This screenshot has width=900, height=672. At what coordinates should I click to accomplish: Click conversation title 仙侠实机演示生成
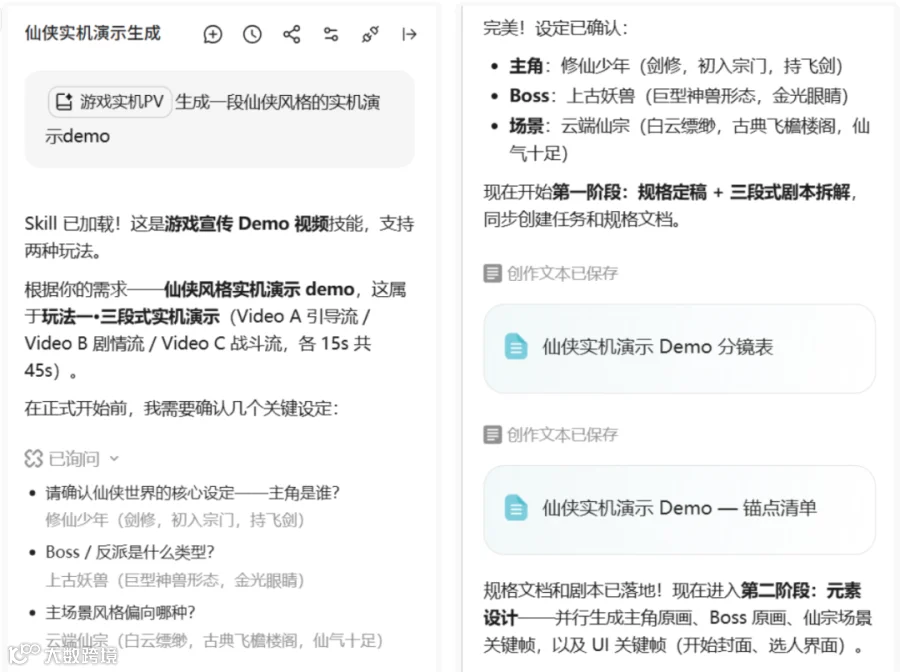tap(92, 33)
